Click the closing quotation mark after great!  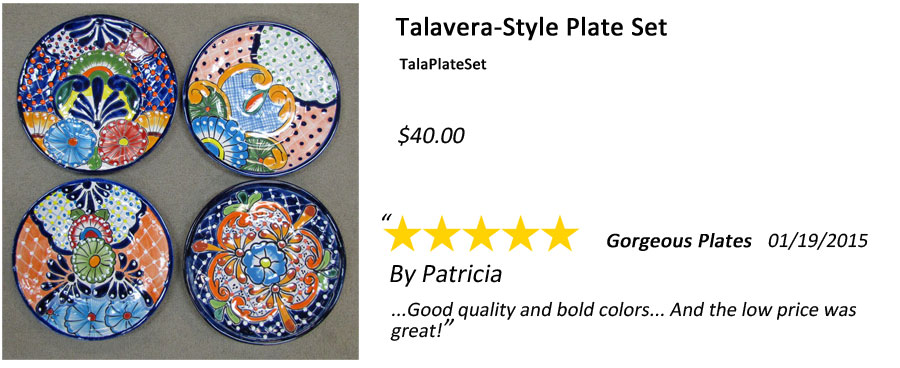pos(448,326)
